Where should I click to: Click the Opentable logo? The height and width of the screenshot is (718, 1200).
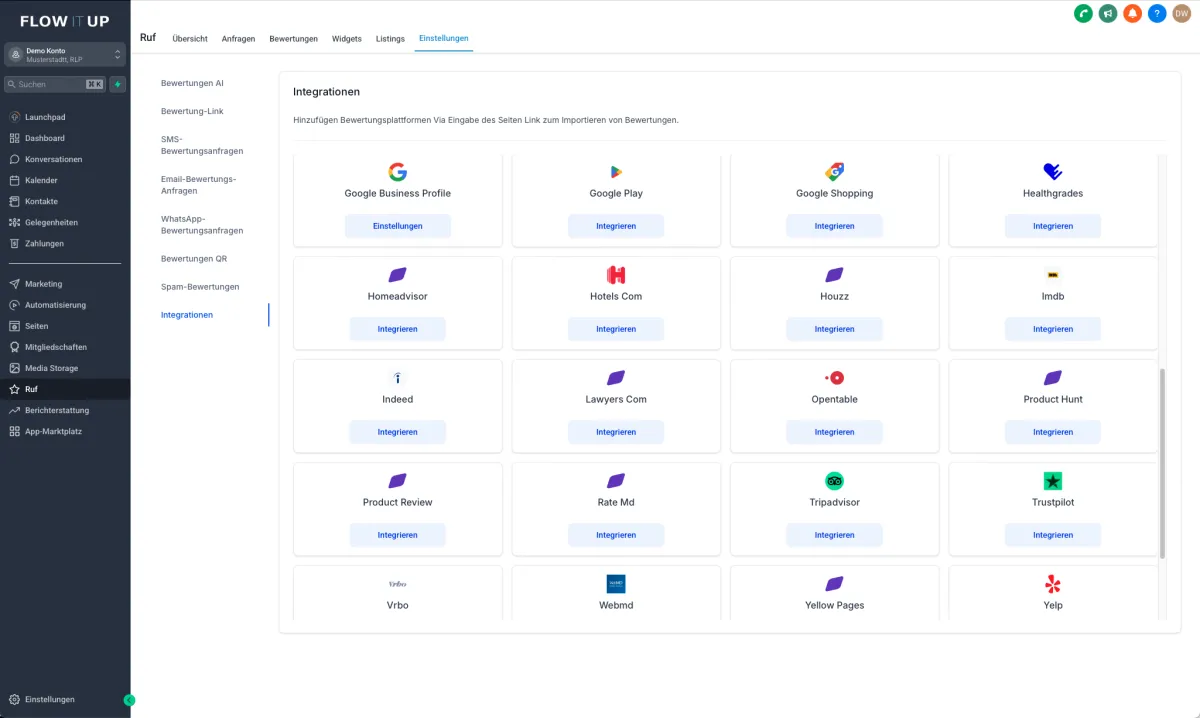click(835, 378)
